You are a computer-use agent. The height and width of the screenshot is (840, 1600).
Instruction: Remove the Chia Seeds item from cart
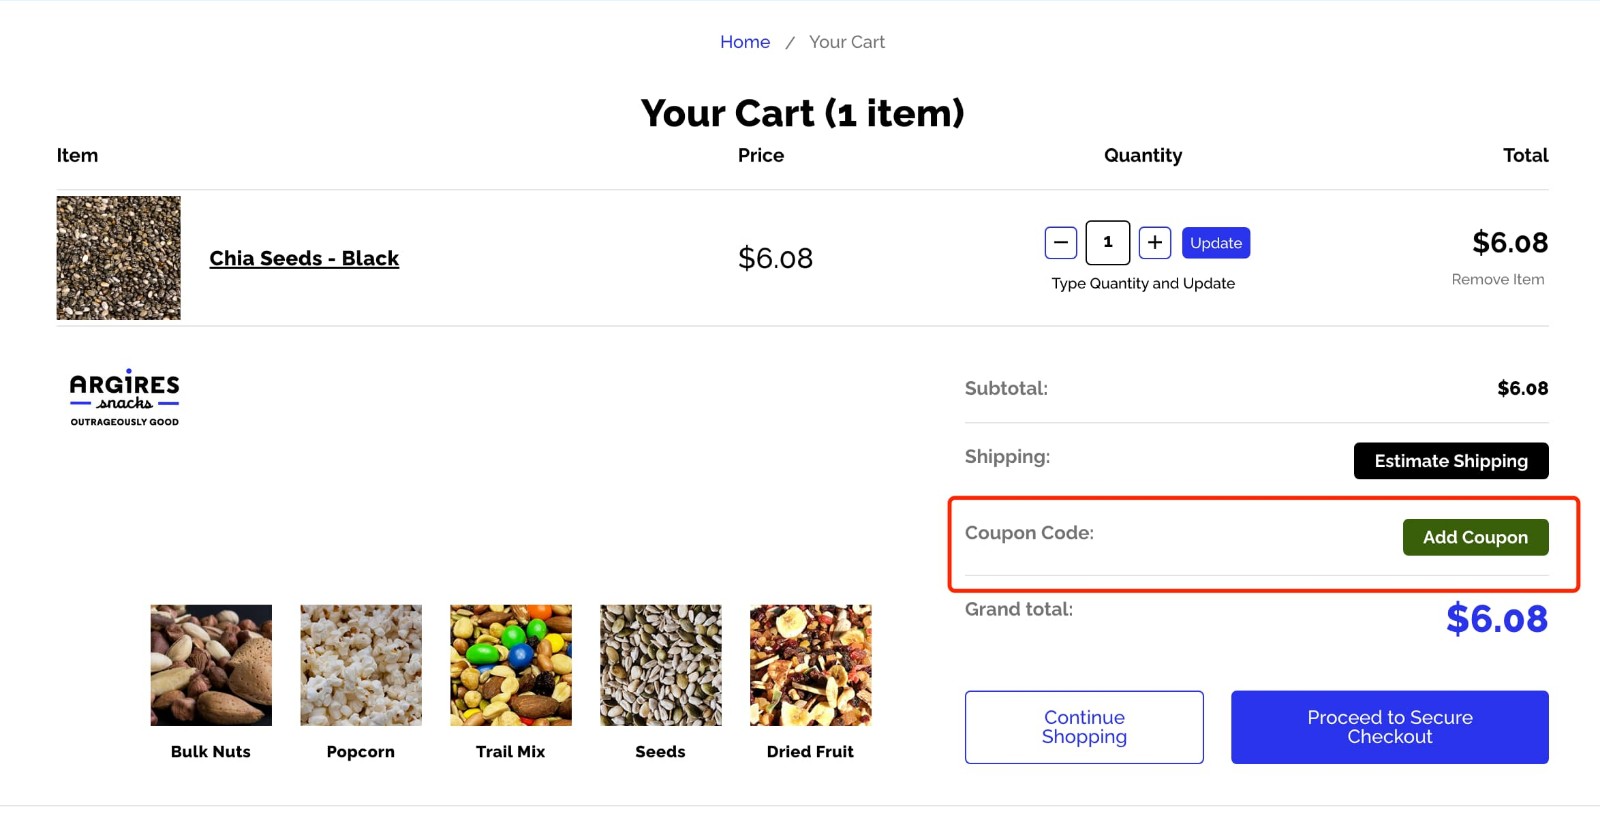click(1497, 279)
